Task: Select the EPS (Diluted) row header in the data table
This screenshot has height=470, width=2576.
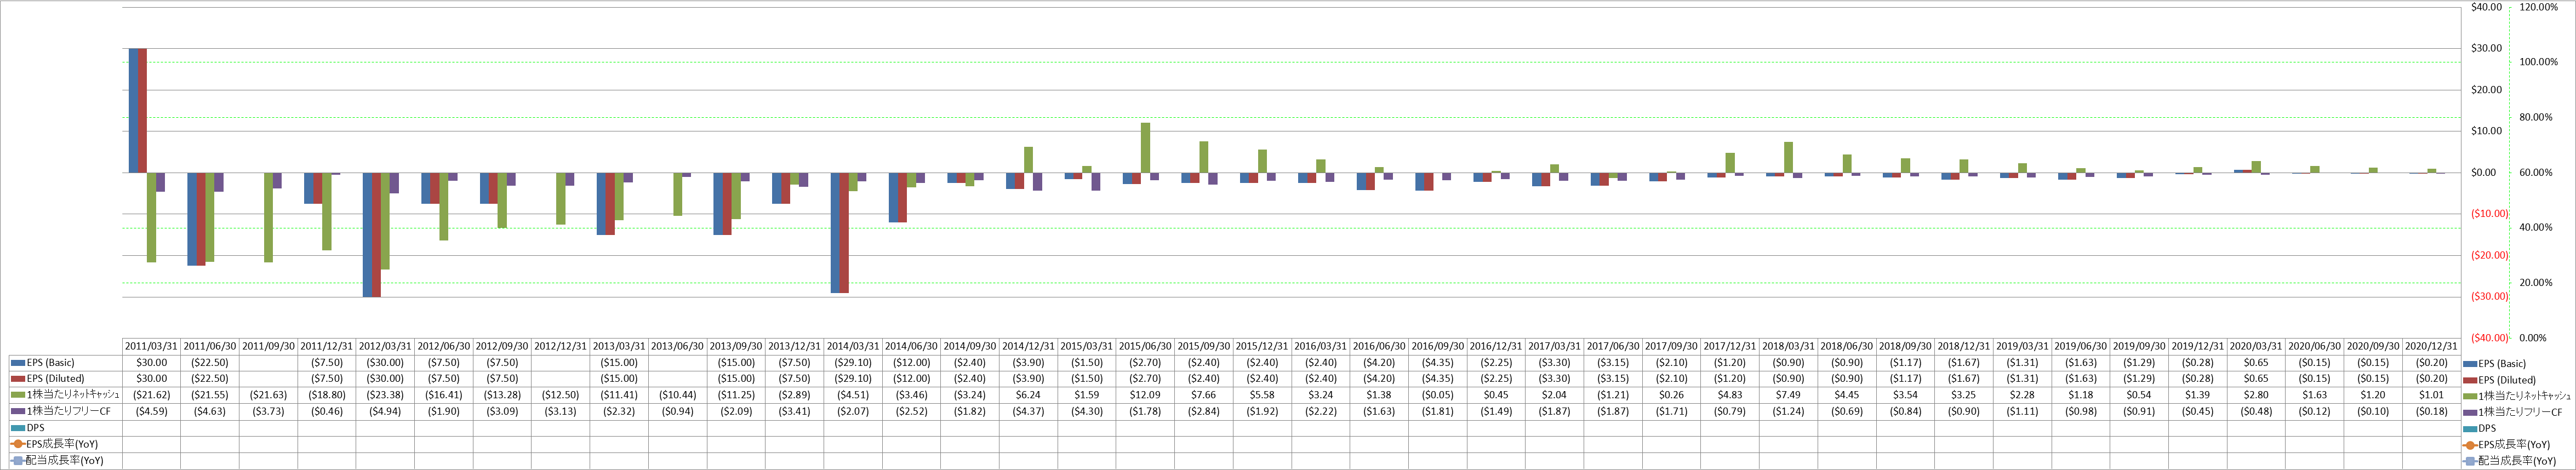Action: click(x=65, y=379)
